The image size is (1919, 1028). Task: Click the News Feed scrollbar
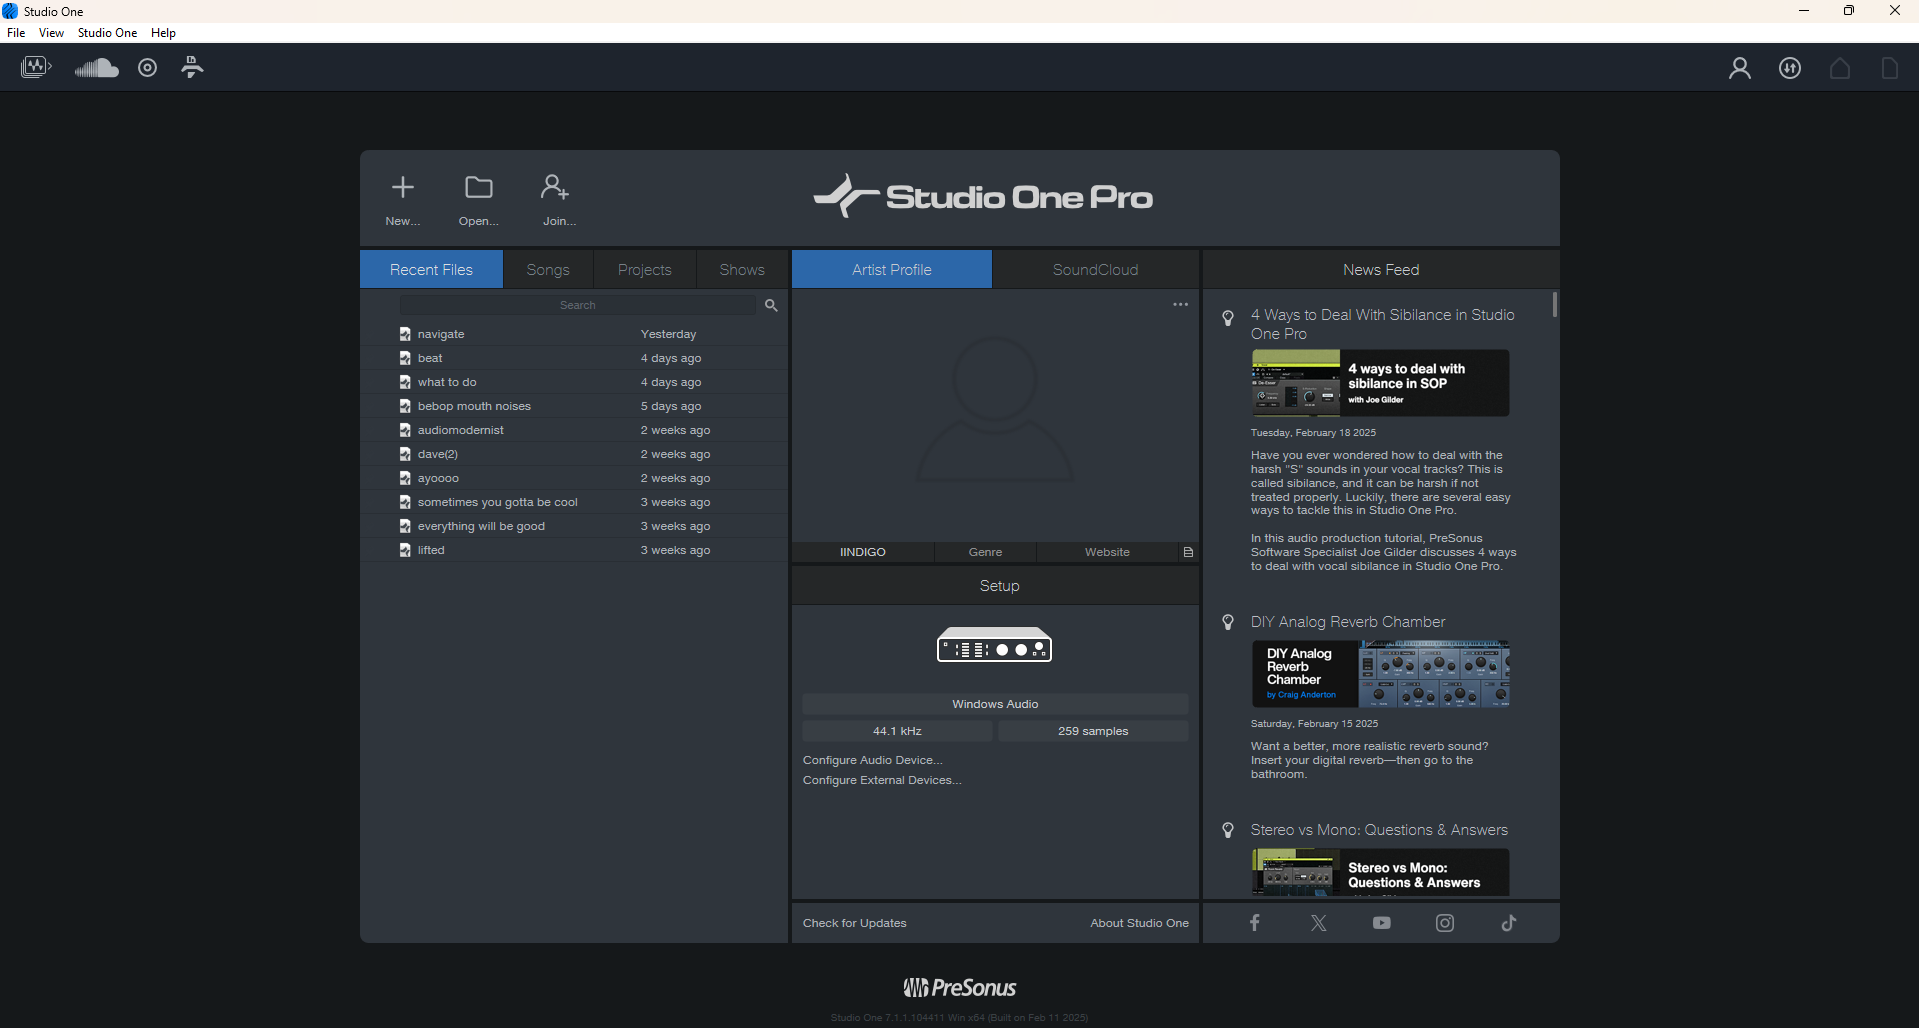1554,304
